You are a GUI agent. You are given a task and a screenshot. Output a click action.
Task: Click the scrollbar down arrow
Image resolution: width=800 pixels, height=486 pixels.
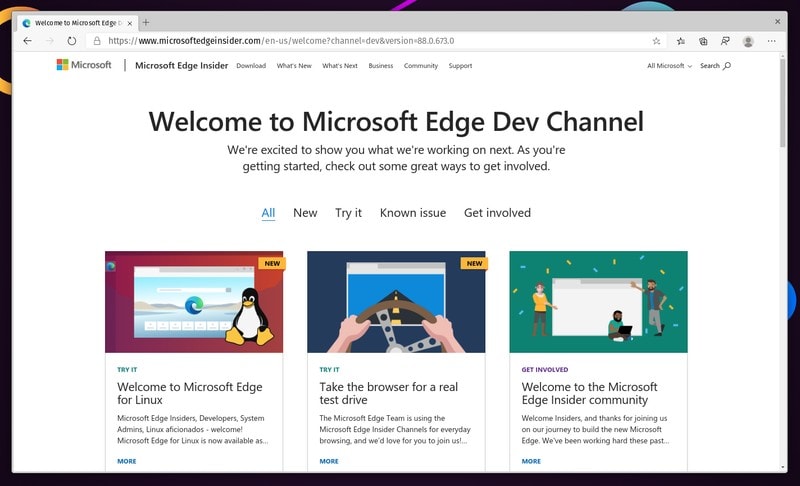(783, 467)
